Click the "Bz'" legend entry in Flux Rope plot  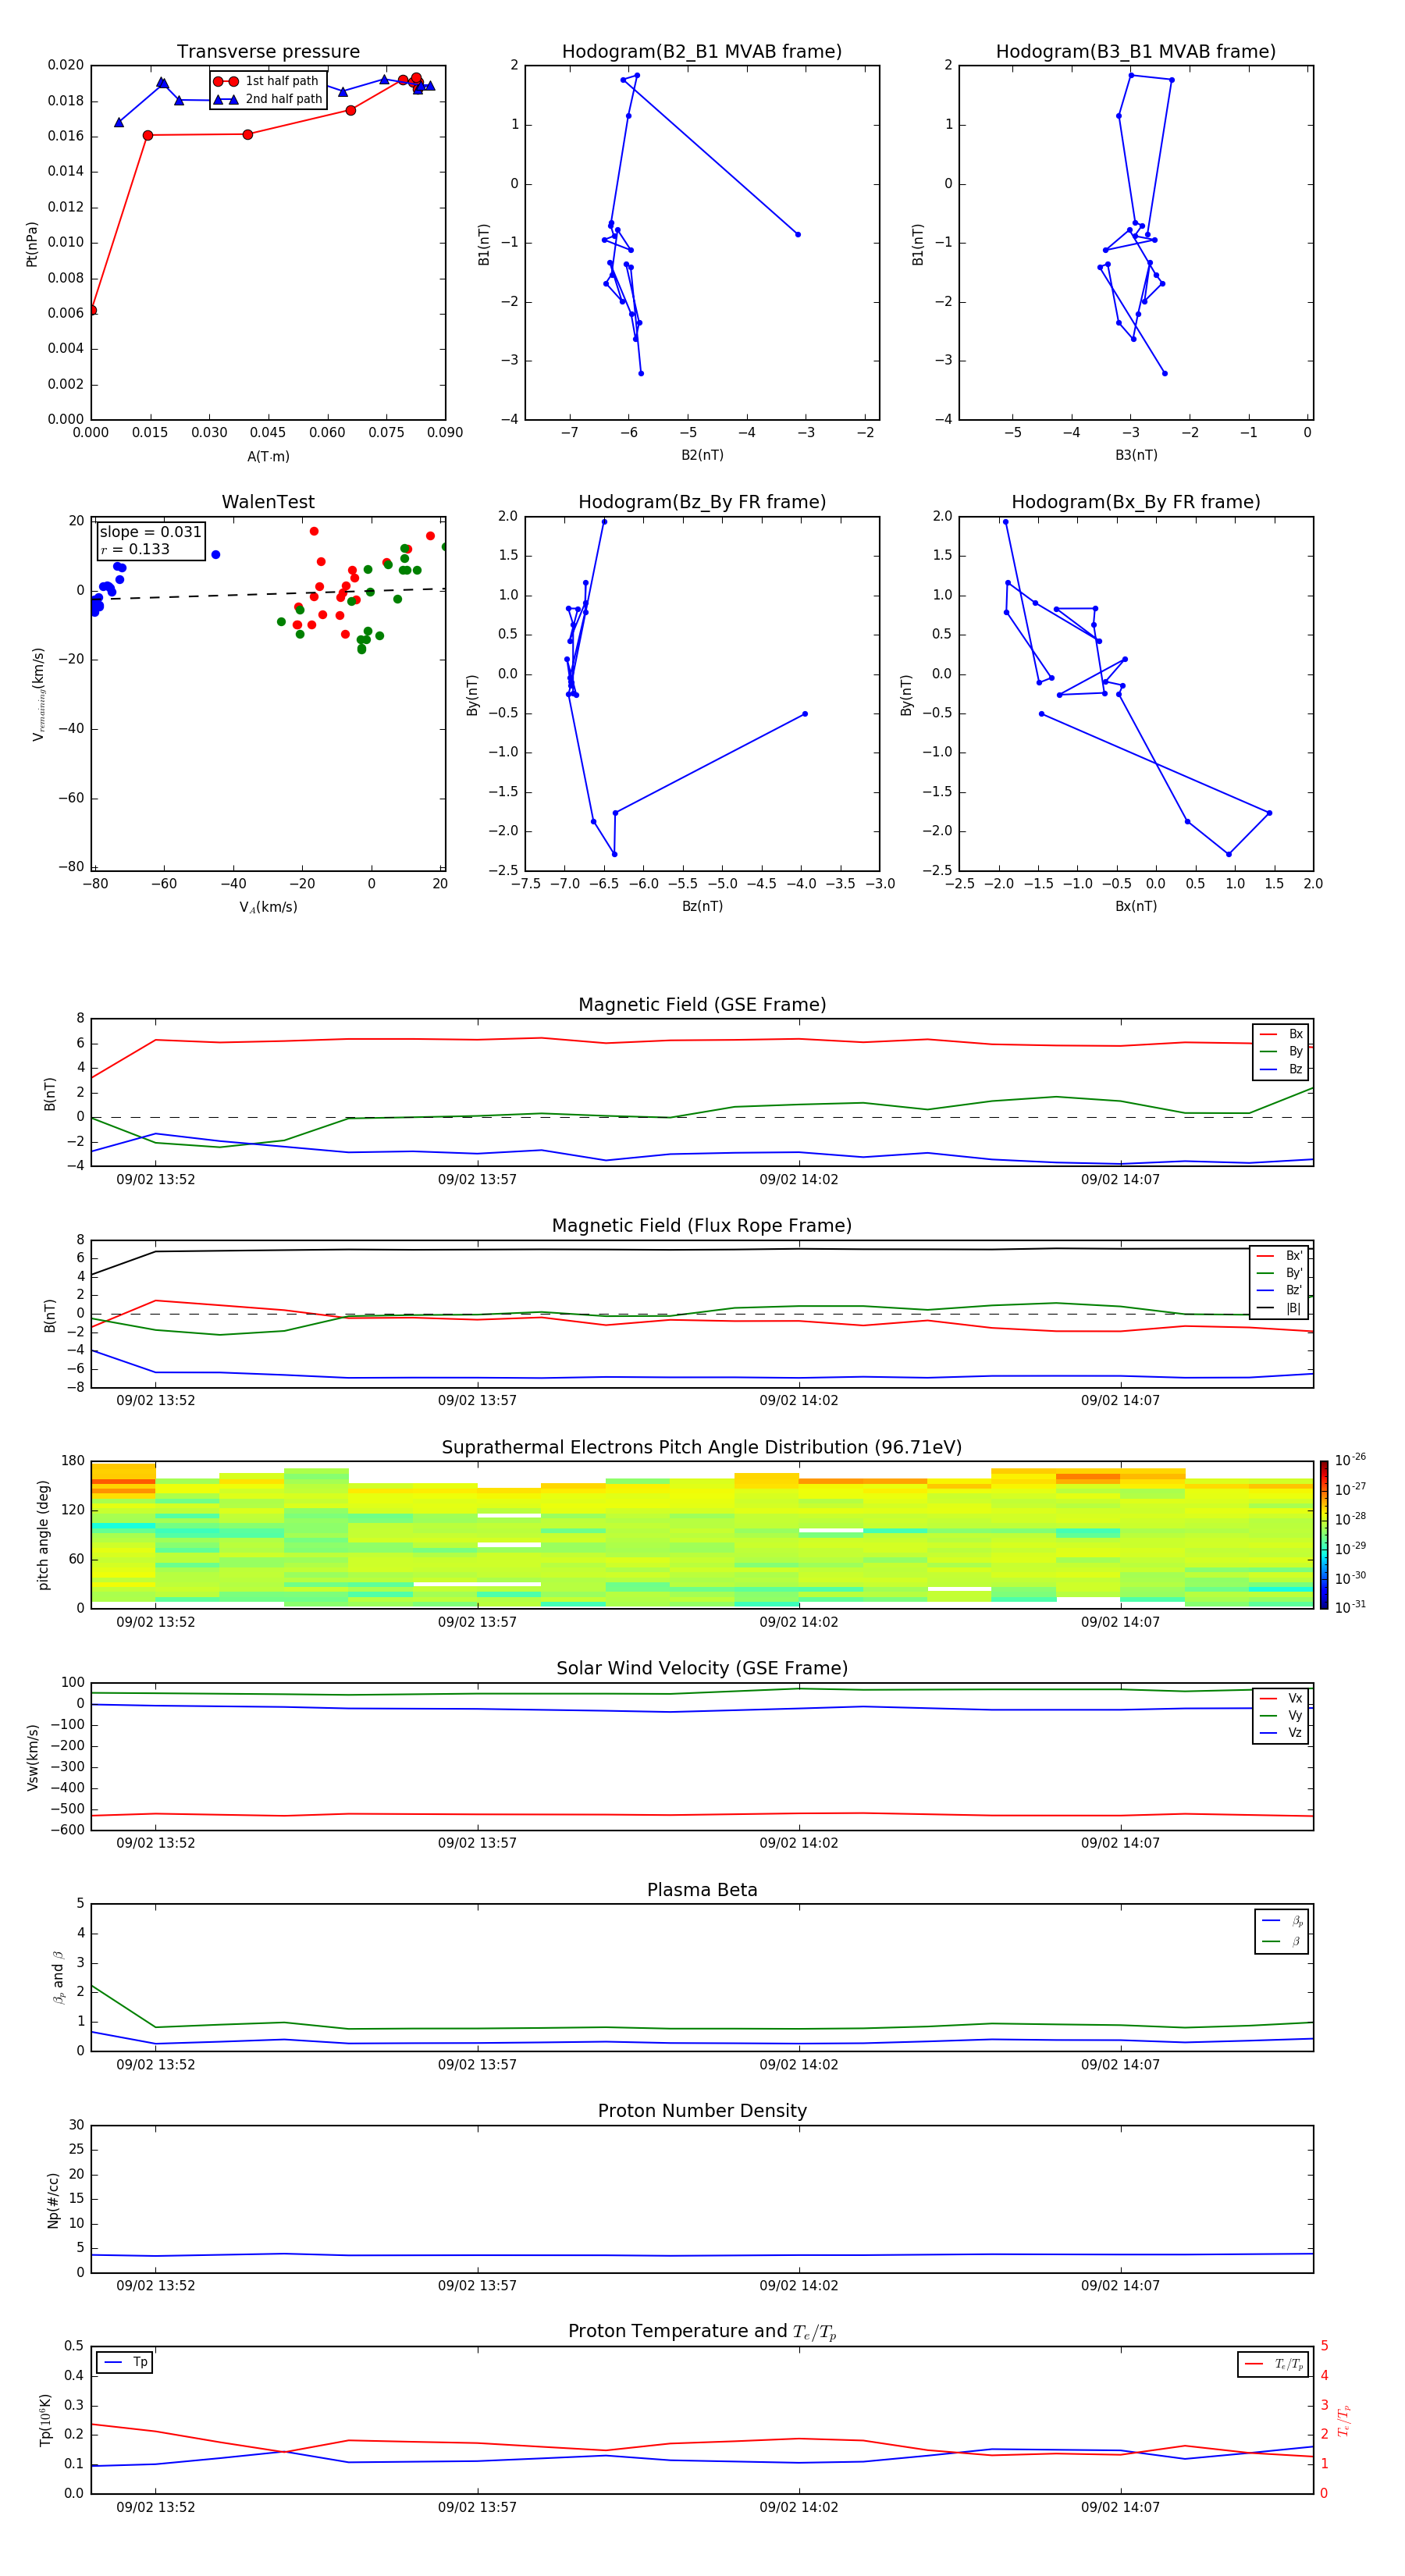click(1280, 1290)
